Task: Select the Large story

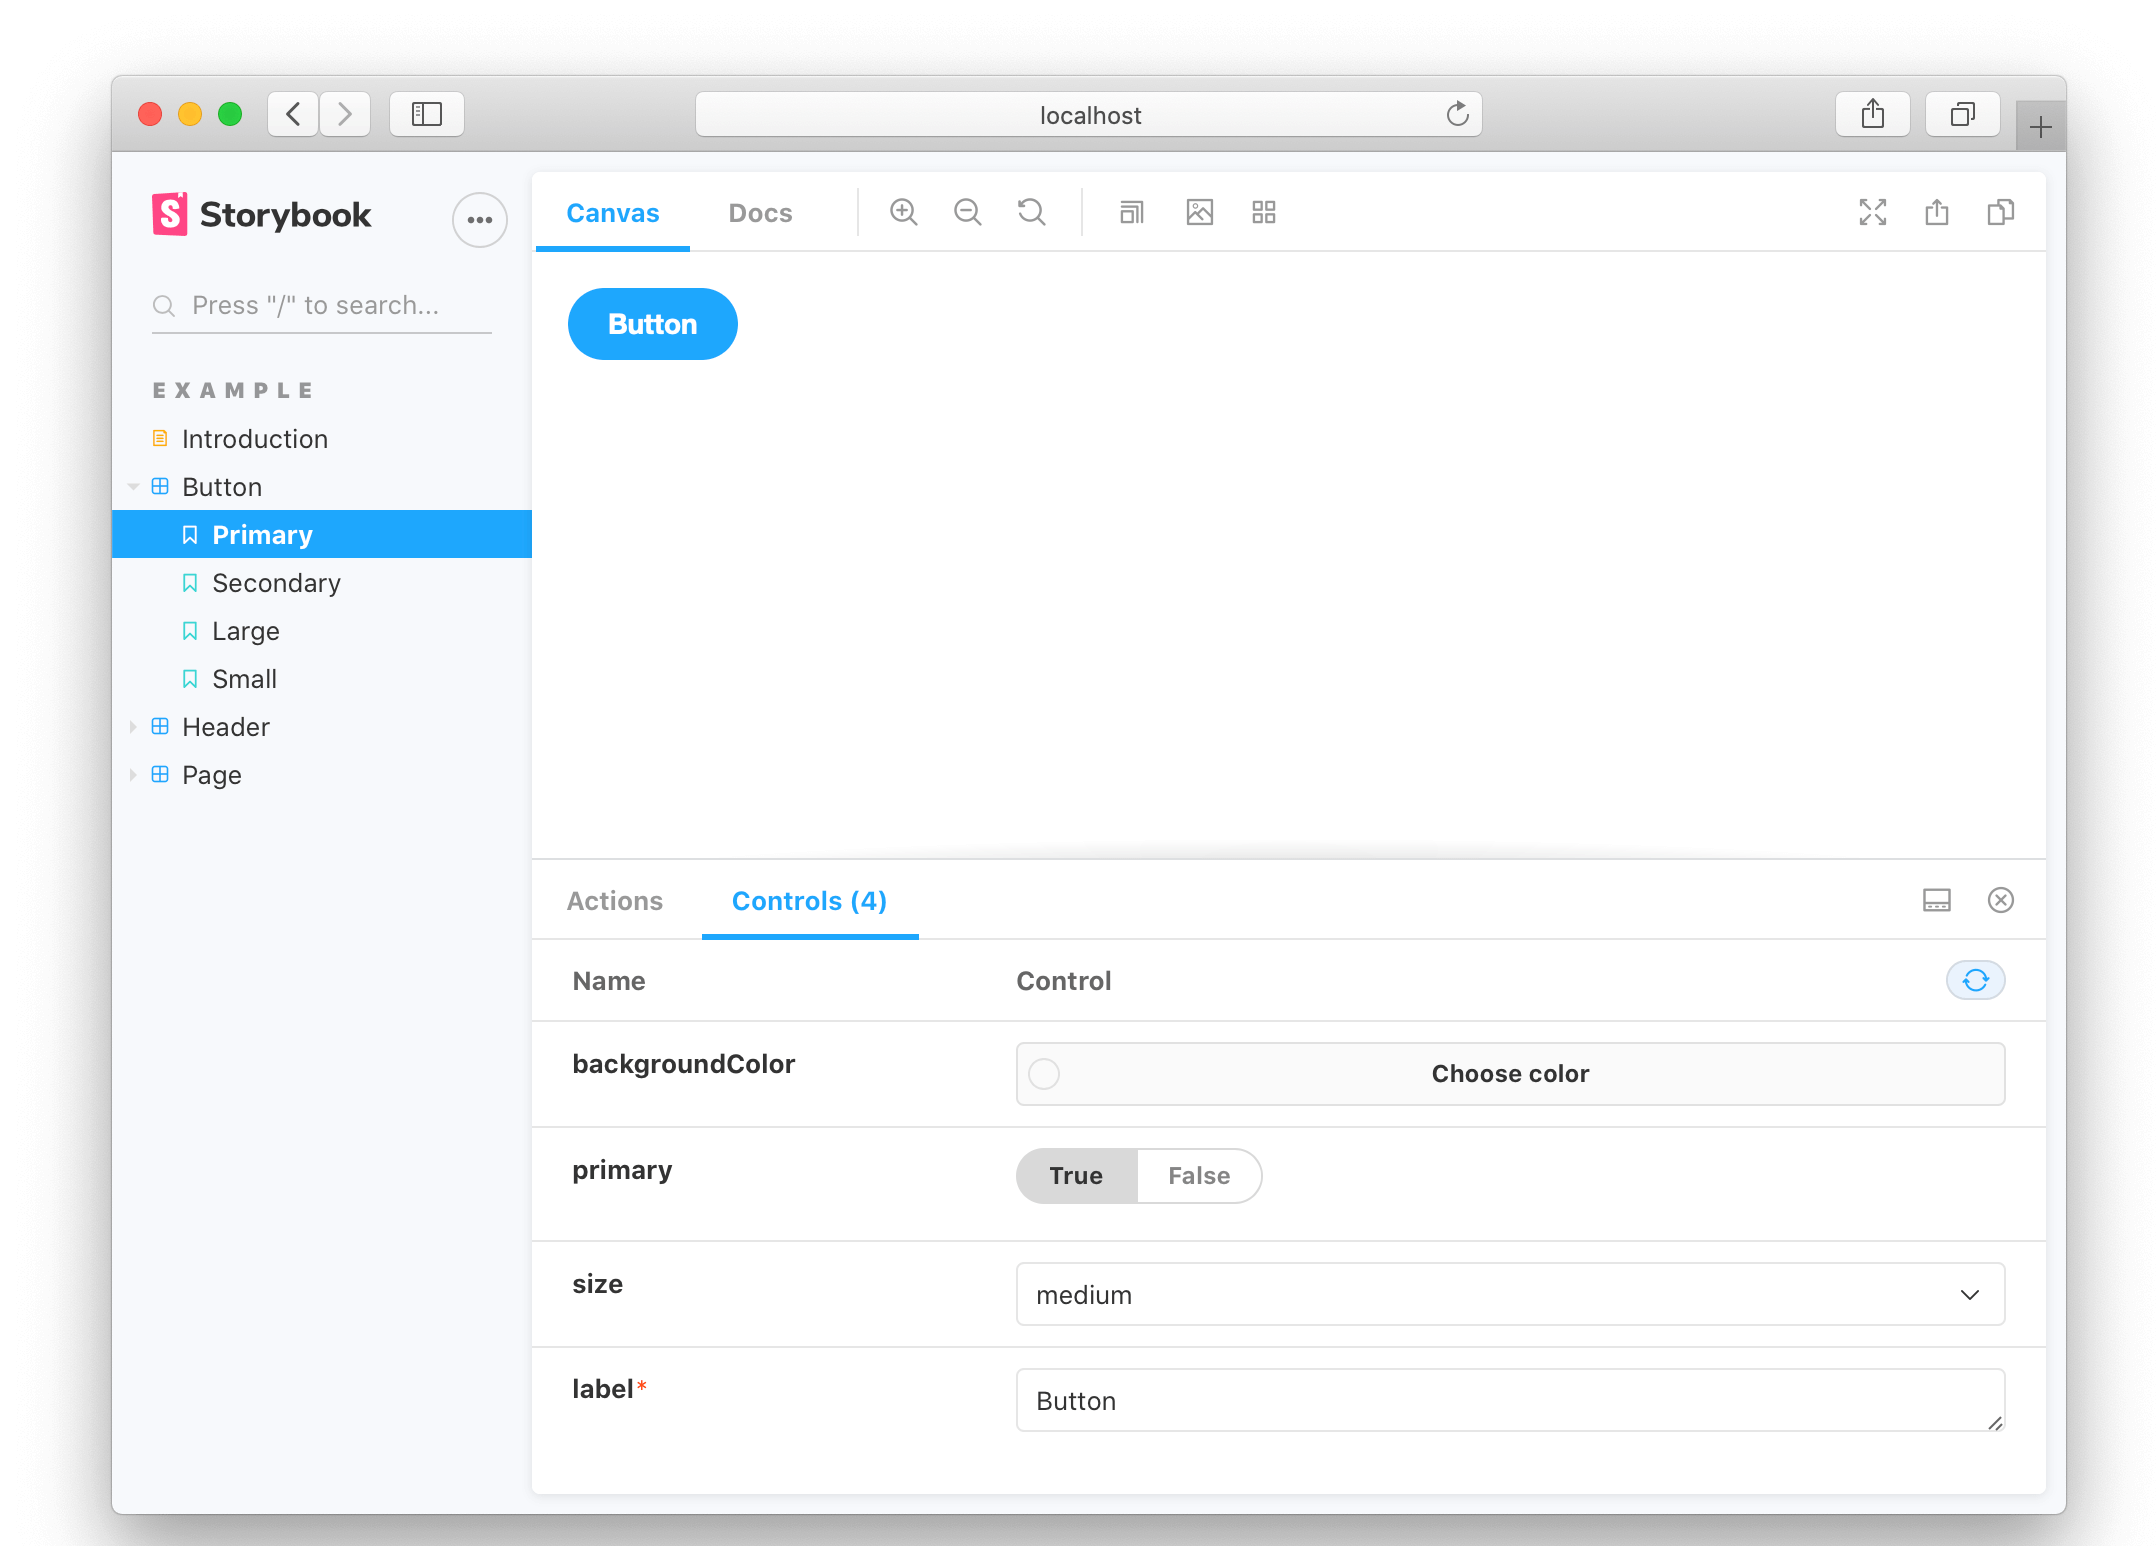Action: click(245, 631)
